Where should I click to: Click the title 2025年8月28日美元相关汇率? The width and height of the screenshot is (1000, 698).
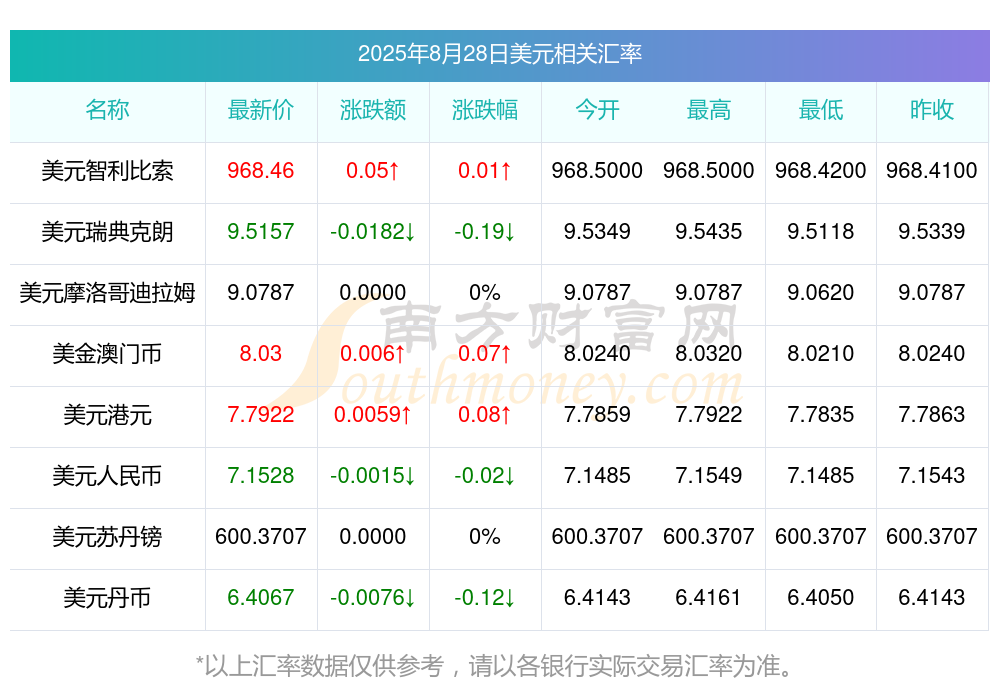pos(499,54)
